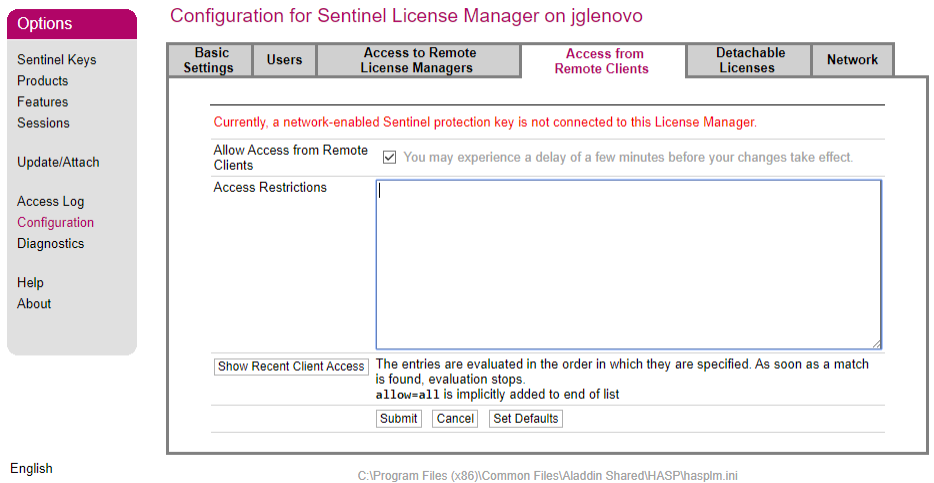Click the Cancel button

click(x=455, y=419)
